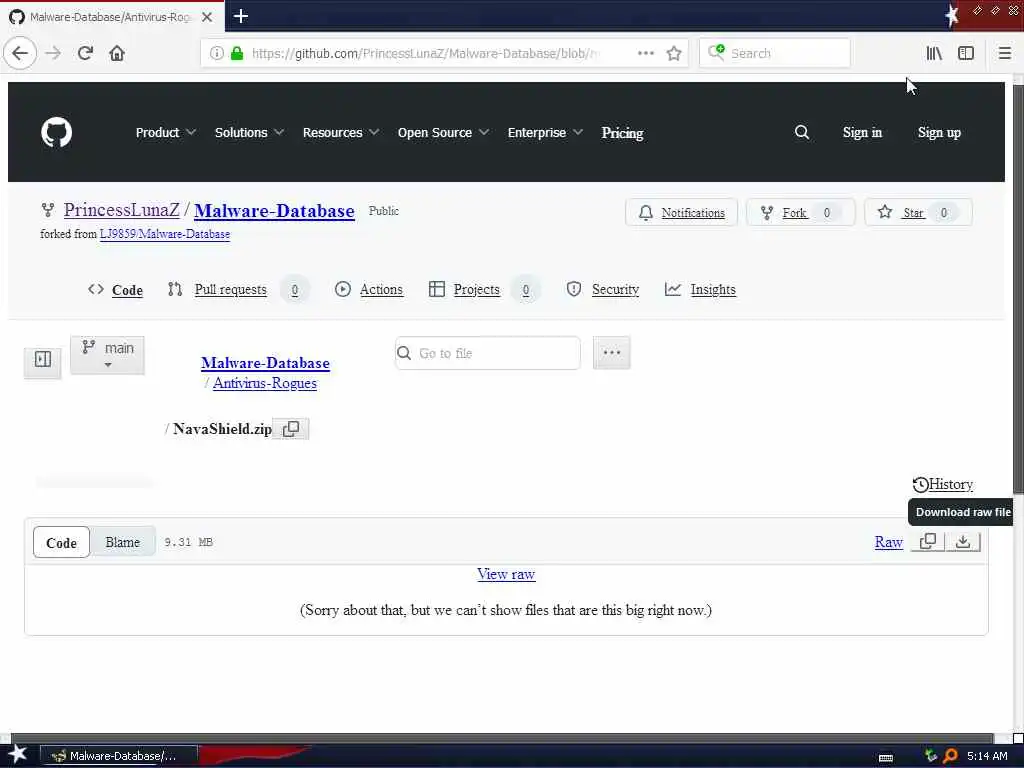Click Sign in link
This screenshot has width=1024, height=768.
(x=862, y=133)
